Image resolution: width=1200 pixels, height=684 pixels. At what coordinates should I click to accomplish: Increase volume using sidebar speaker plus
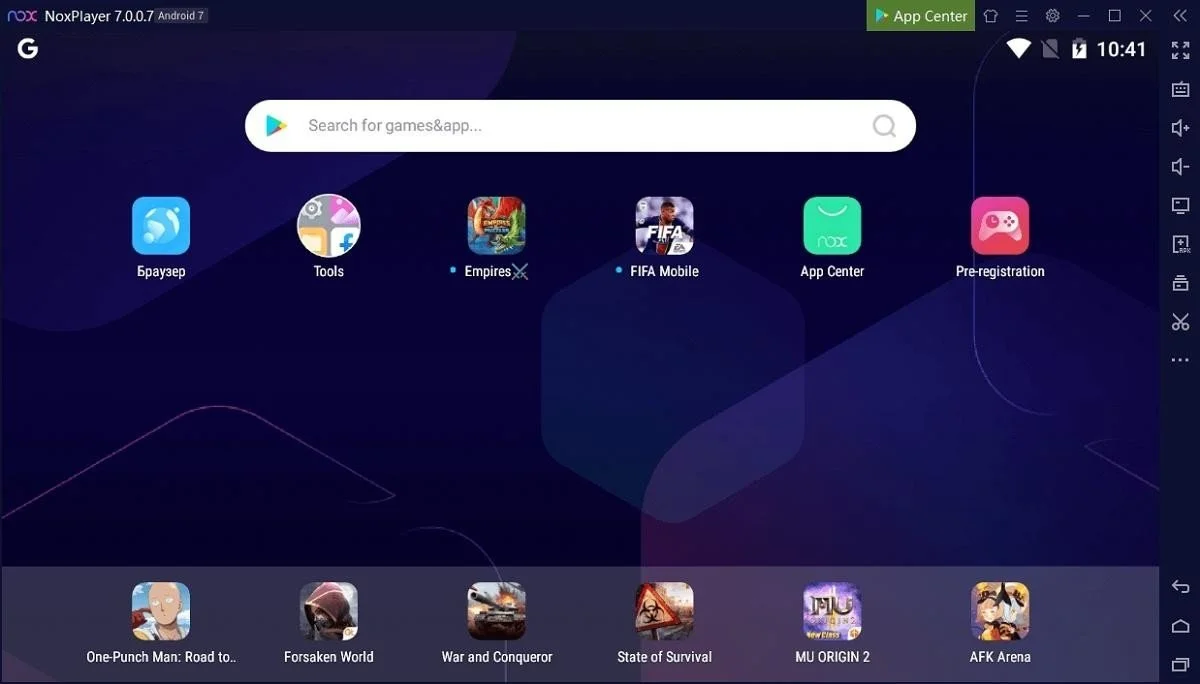click(1180, 128)
